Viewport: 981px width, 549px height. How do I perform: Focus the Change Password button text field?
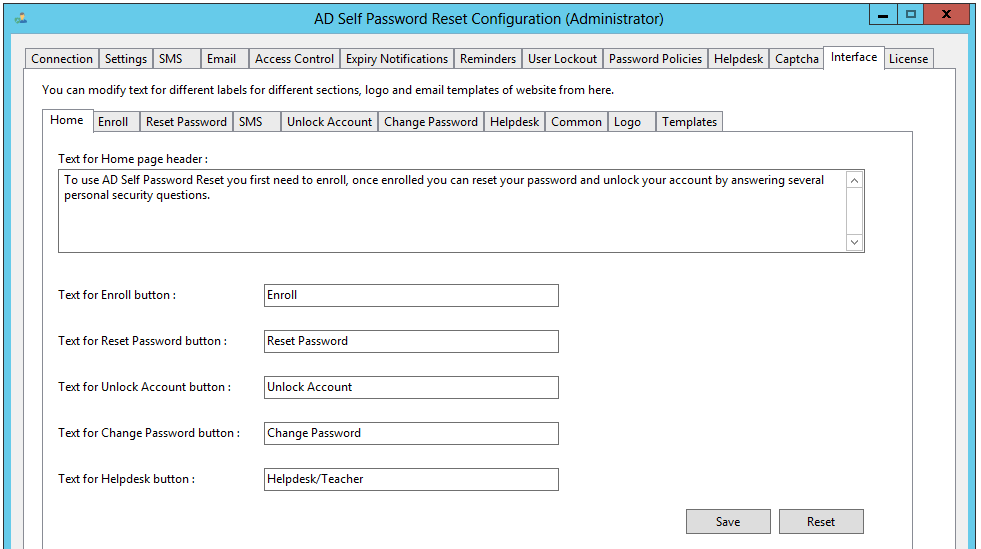click(x=411, y=433)
